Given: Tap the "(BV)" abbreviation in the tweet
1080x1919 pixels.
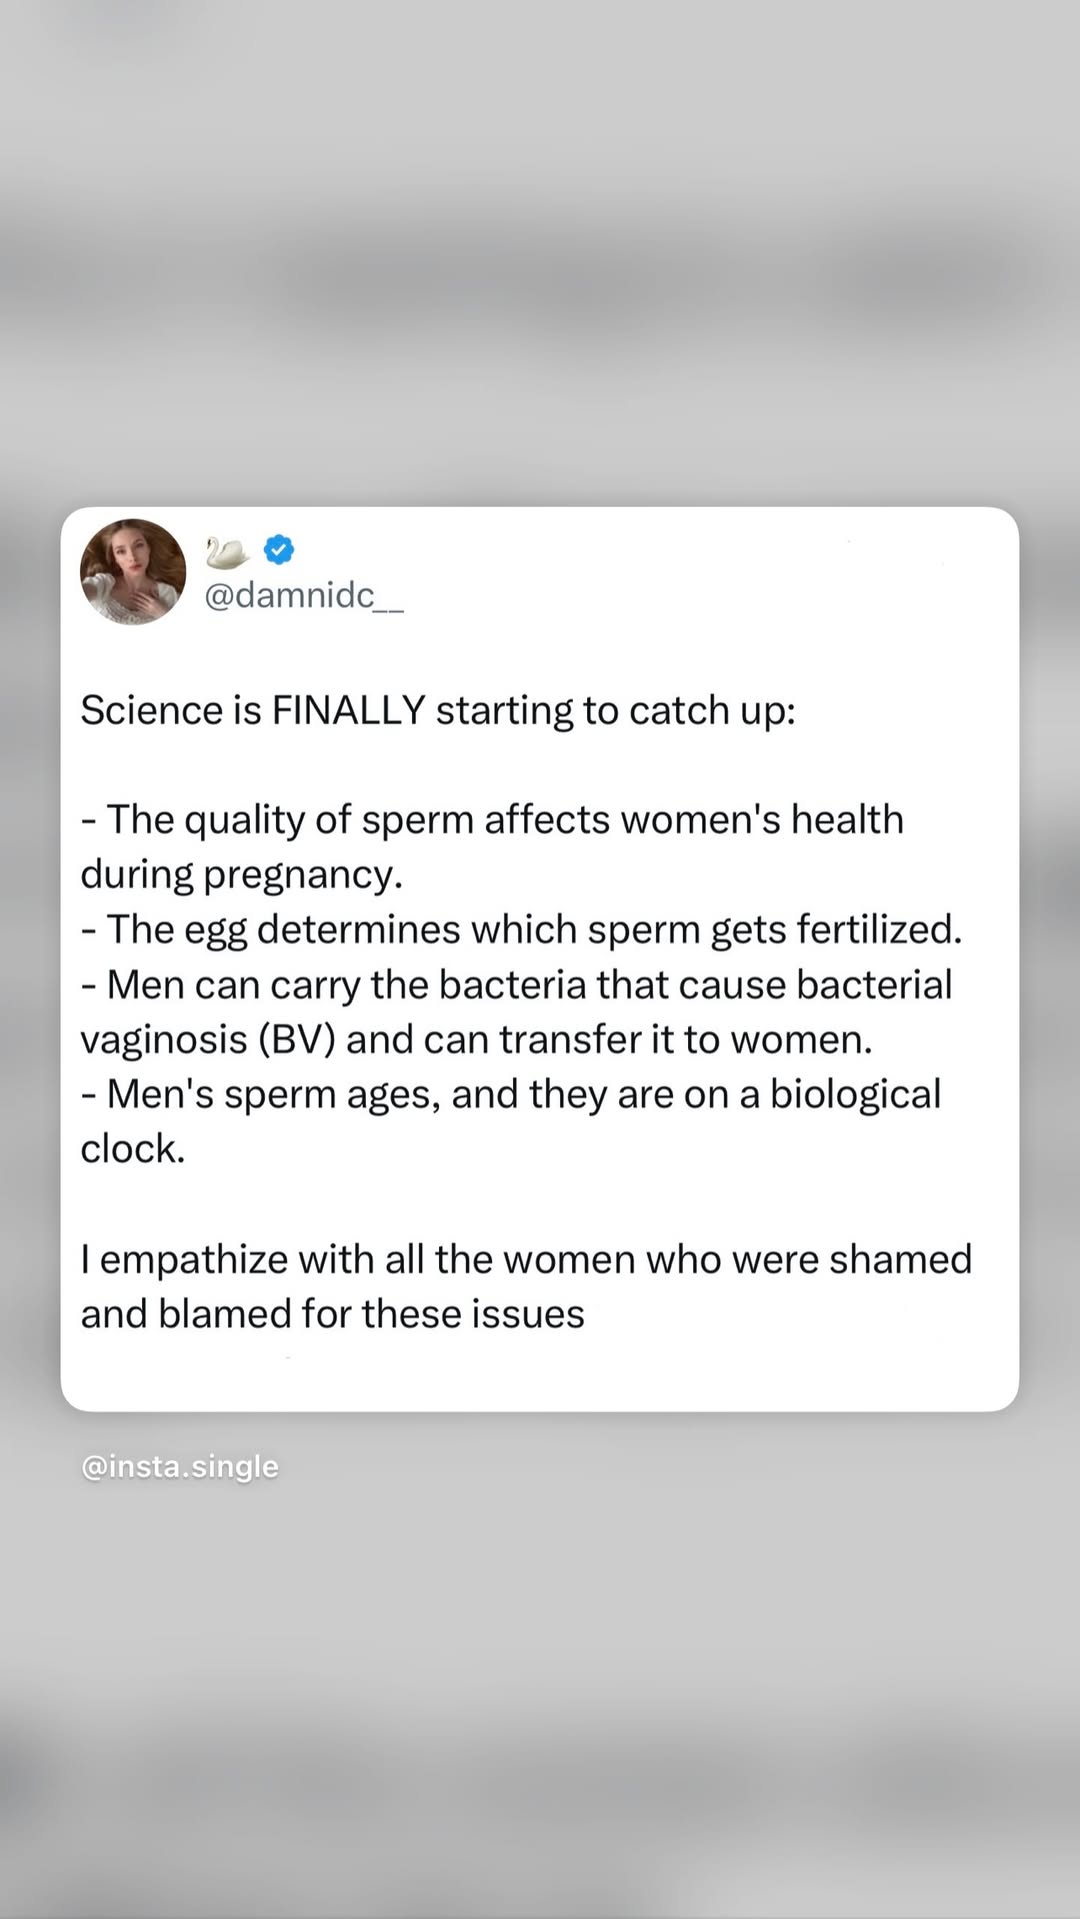Looking at the screenshot, I should pos(296,1040).
